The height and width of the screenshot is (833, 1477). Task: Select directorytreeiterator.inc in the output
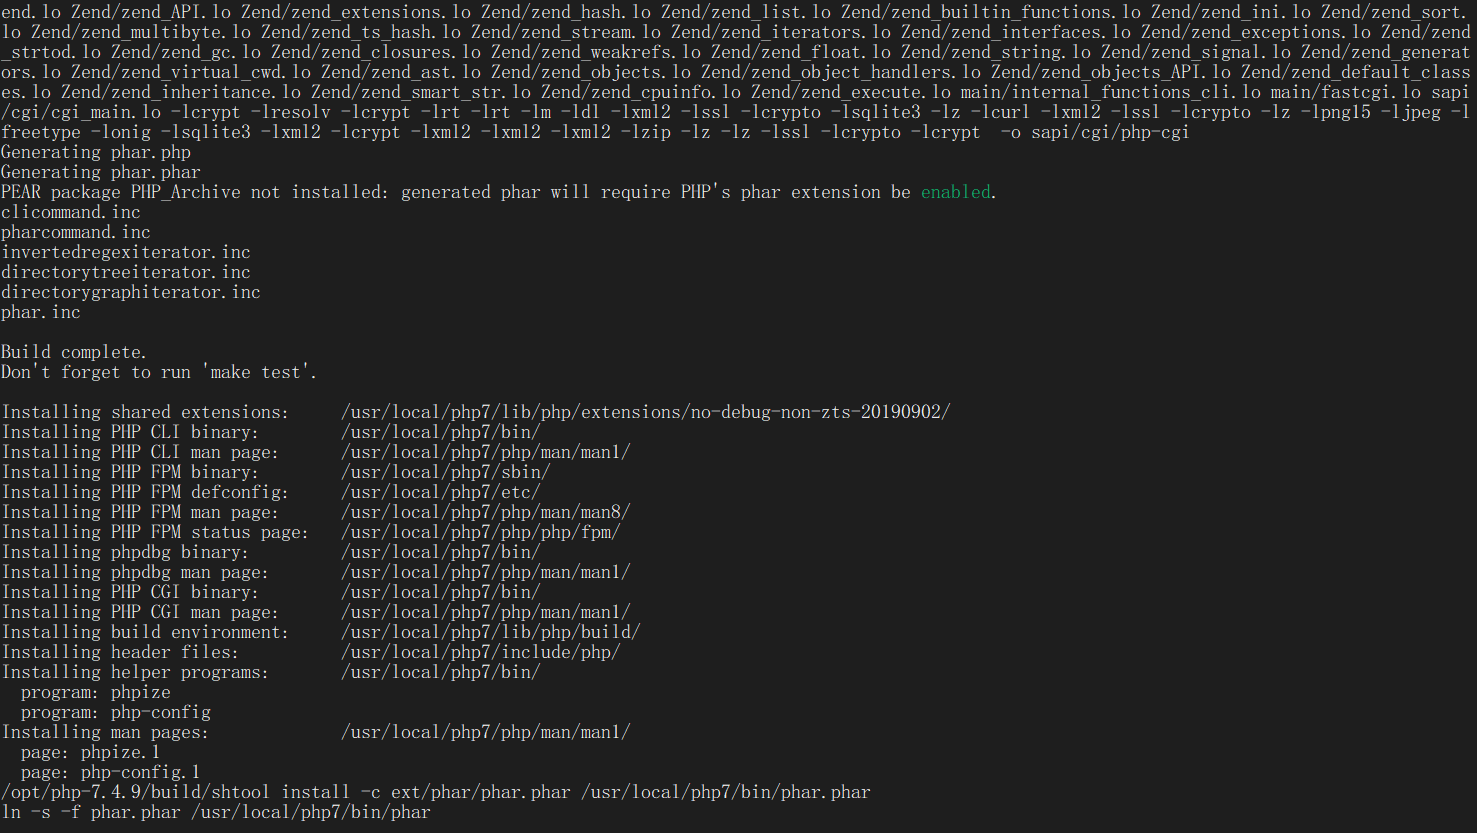tap(126, 272)
